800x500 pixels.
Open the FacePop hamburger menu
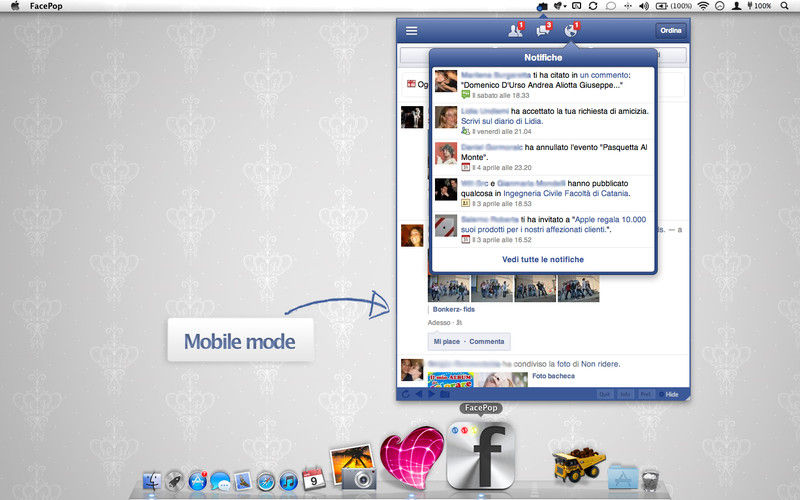tap(411, 31)
